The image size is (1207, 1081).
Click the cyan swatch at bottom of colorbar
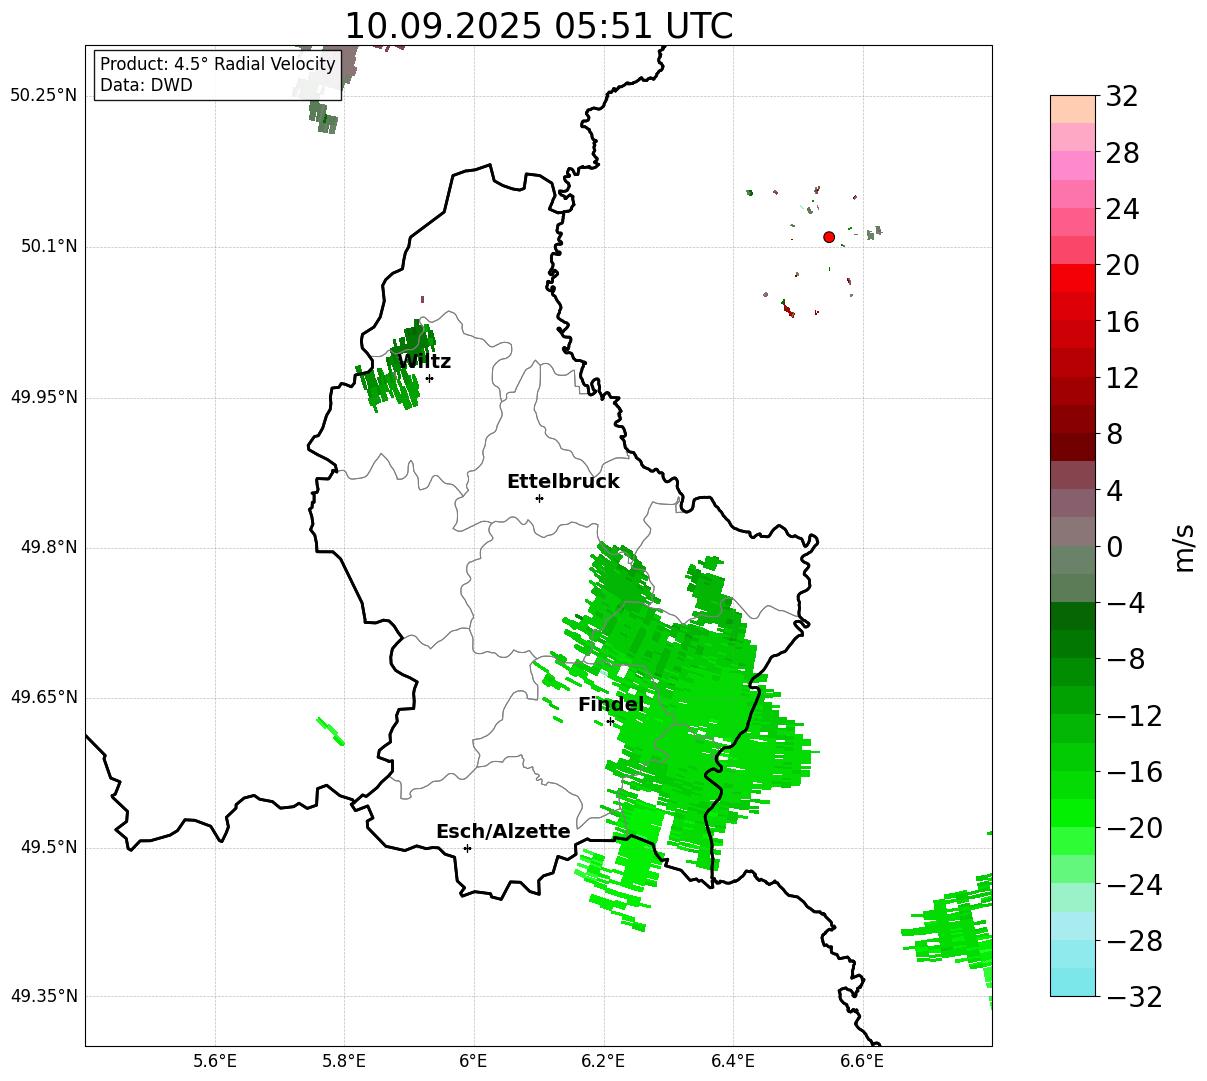click(x=1073, y=982)
